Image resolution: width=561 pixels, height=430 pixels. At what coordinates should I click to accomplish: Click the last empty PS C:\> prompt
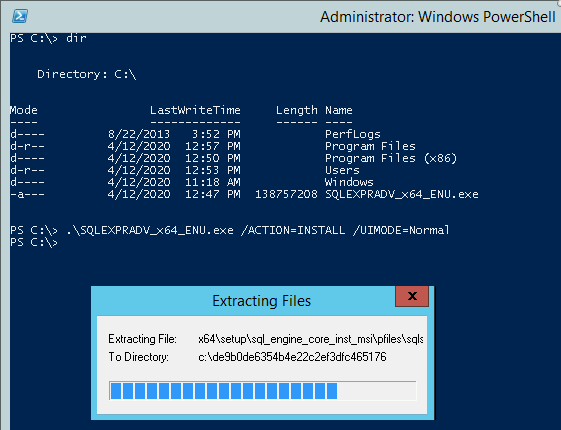click(34, 242)
